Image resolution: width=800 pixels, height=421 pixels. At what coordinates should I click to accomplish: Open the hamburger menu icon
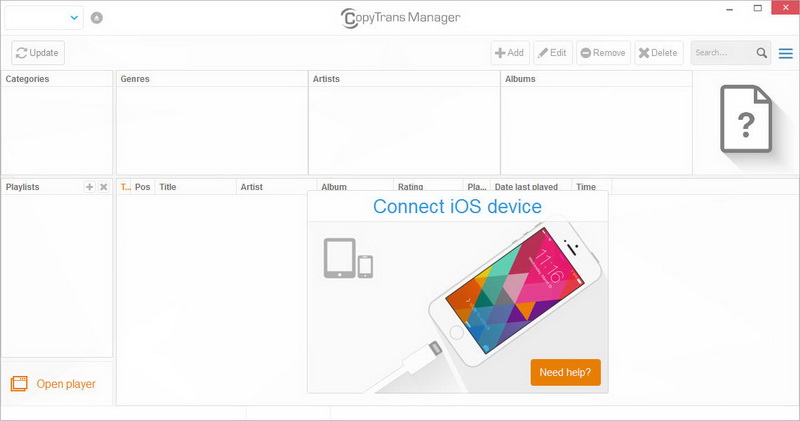(786, 53)
